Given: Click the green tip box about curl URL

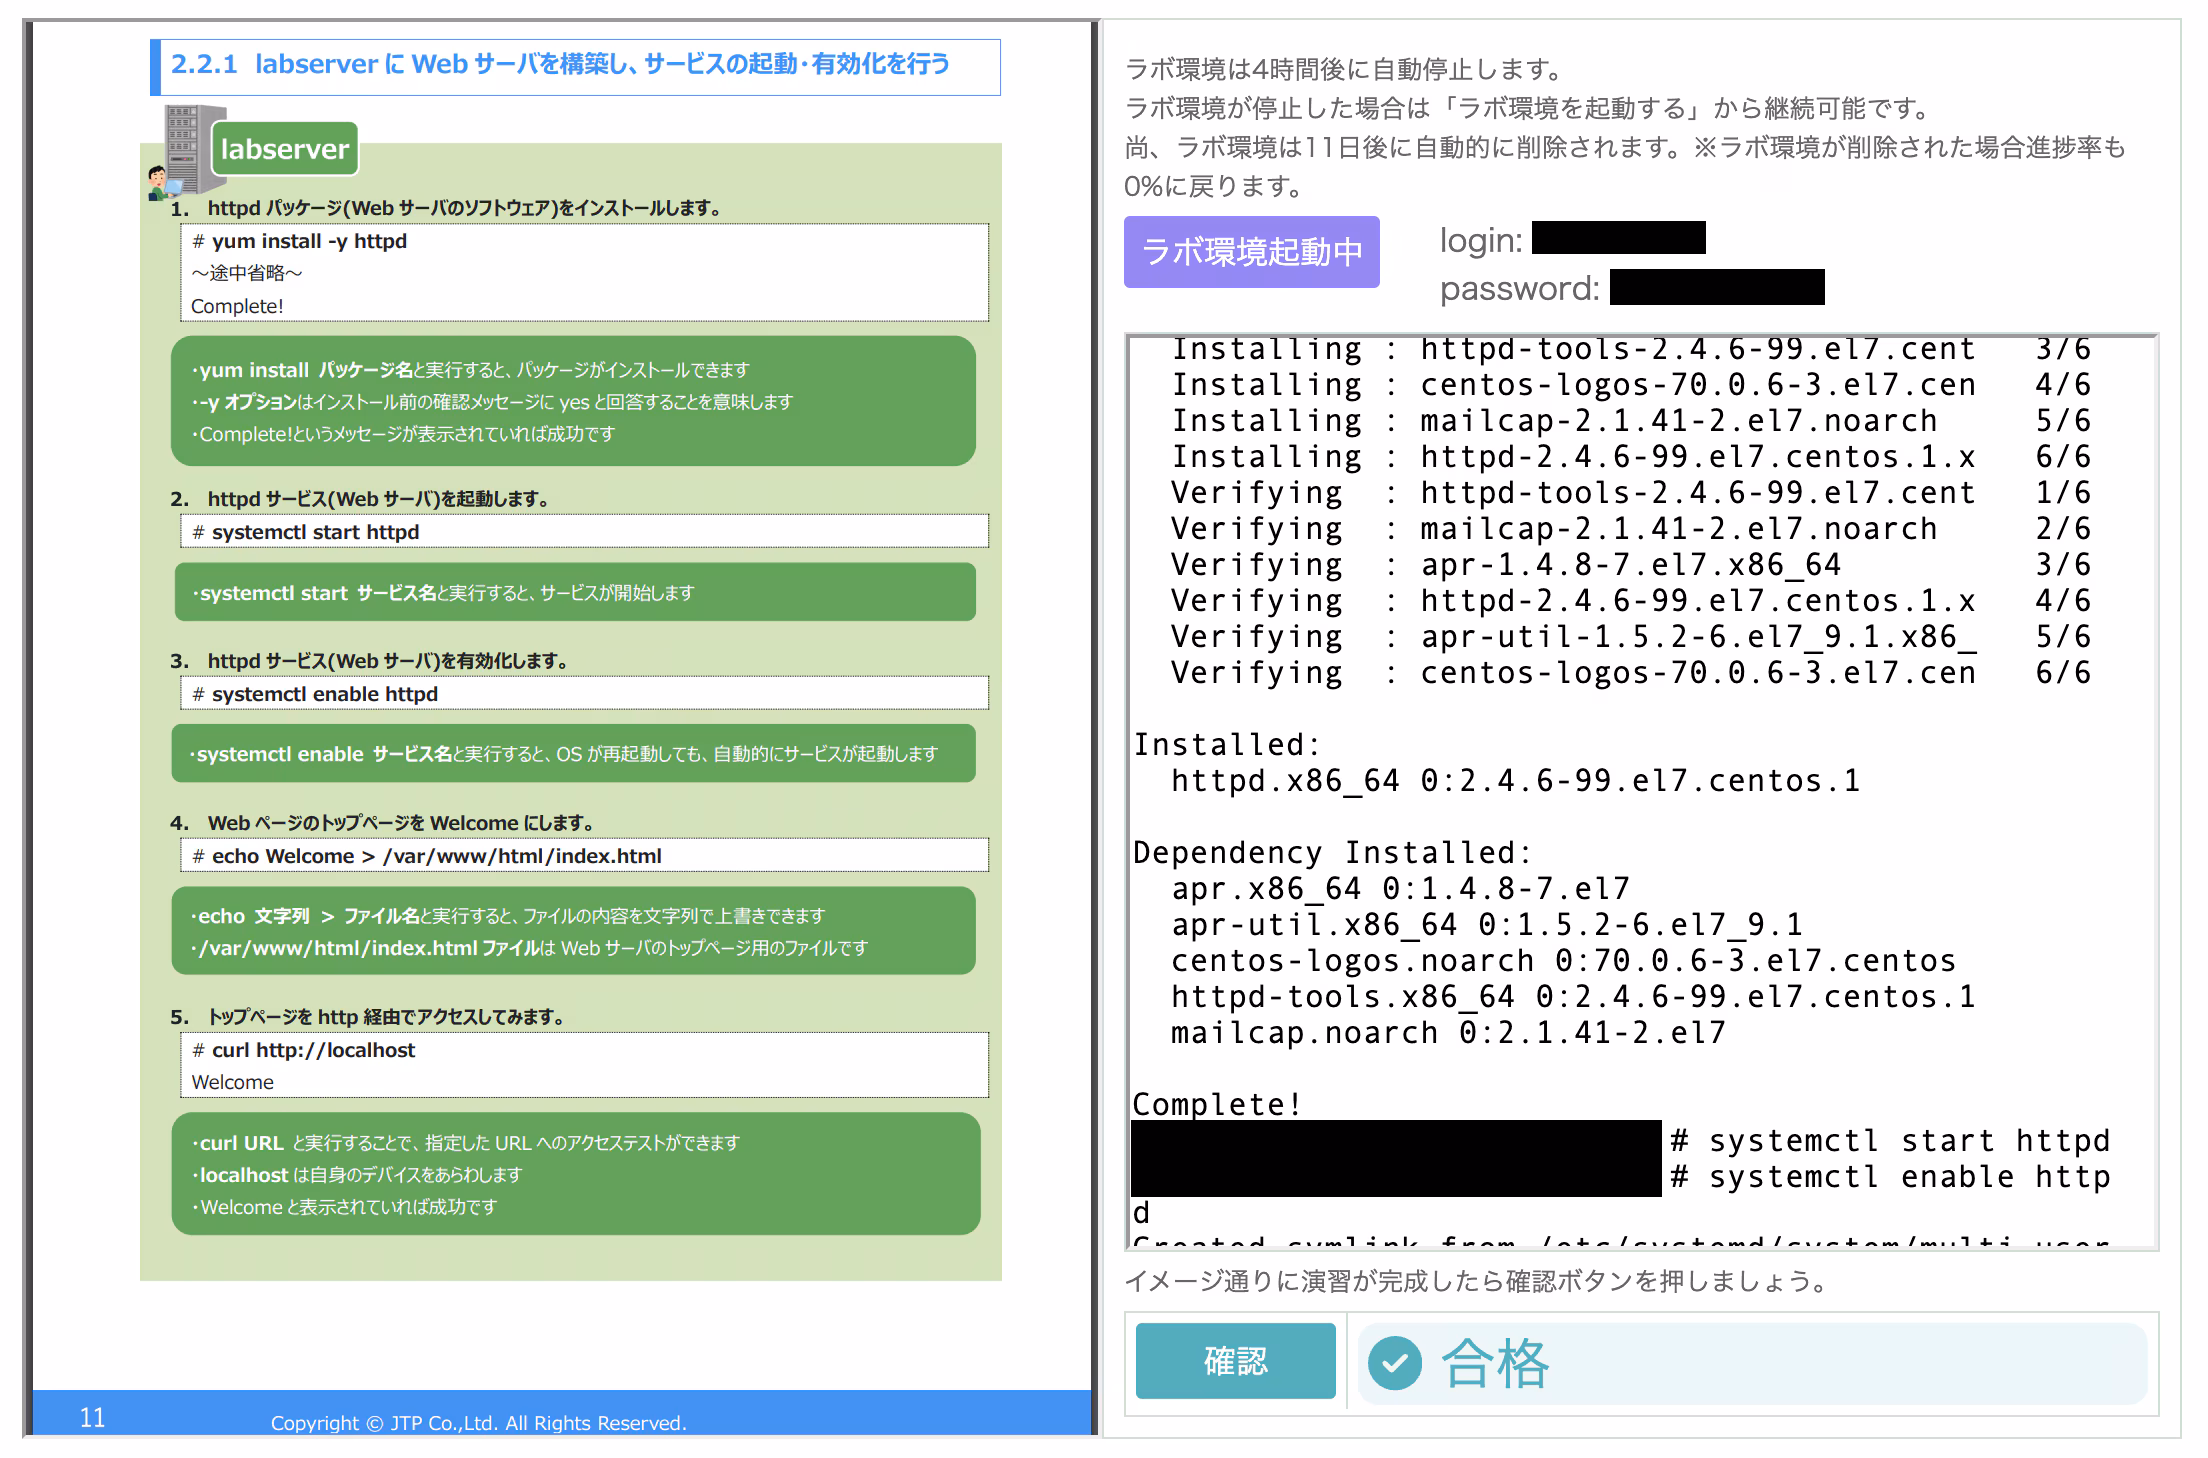Looking at the screenshot, I should pos(575,1174).
